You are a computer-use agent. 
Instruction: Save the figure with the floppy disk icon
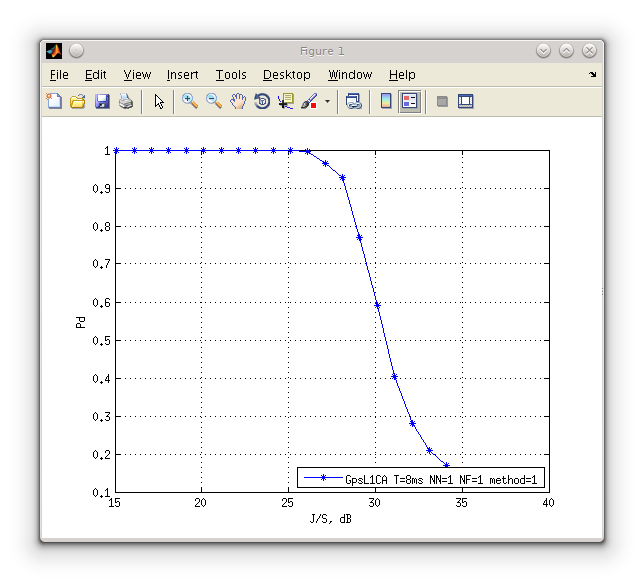[102, 101]
